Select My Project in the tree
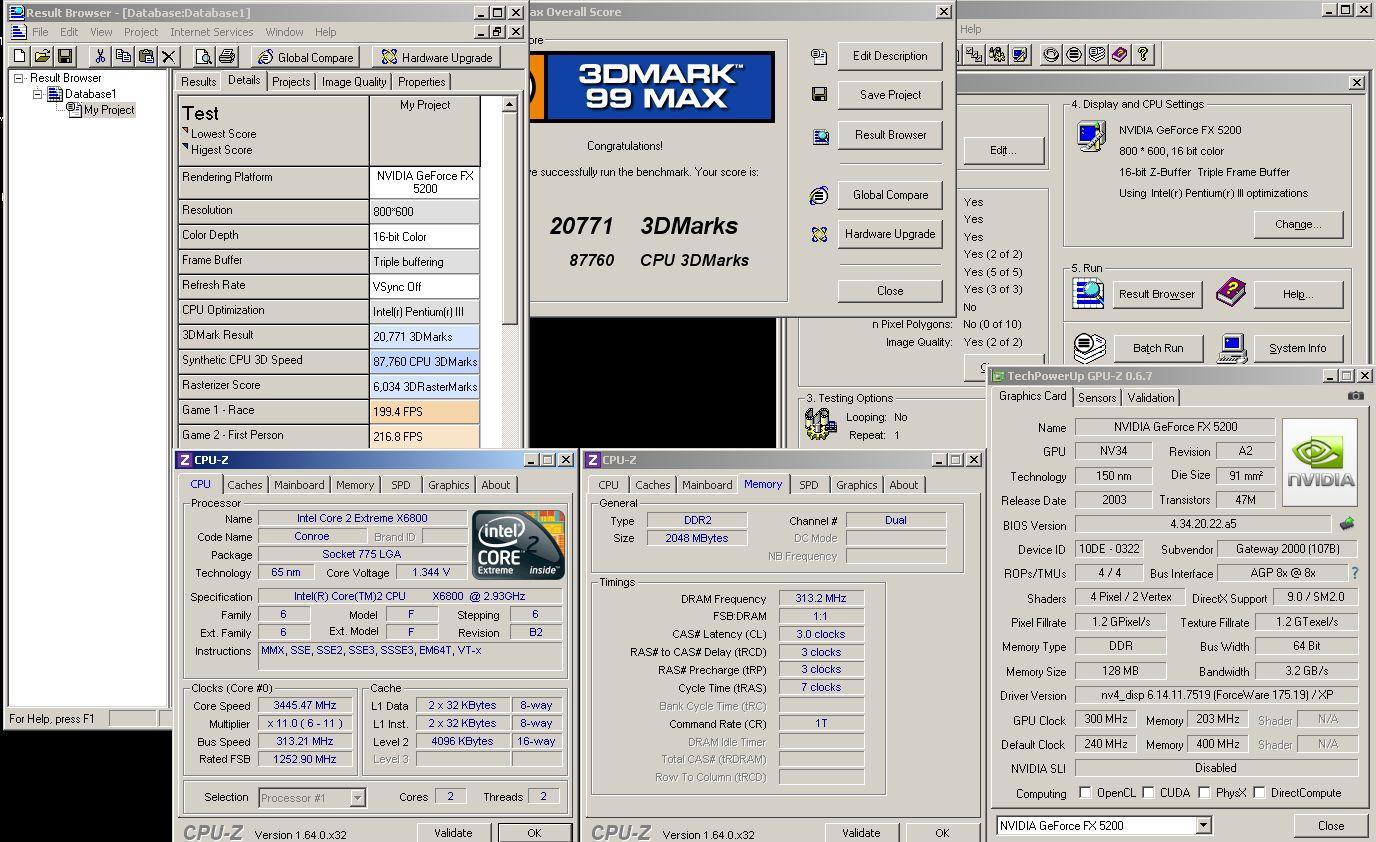Viewport: 1376px width, 842px height. coord(108,110)
